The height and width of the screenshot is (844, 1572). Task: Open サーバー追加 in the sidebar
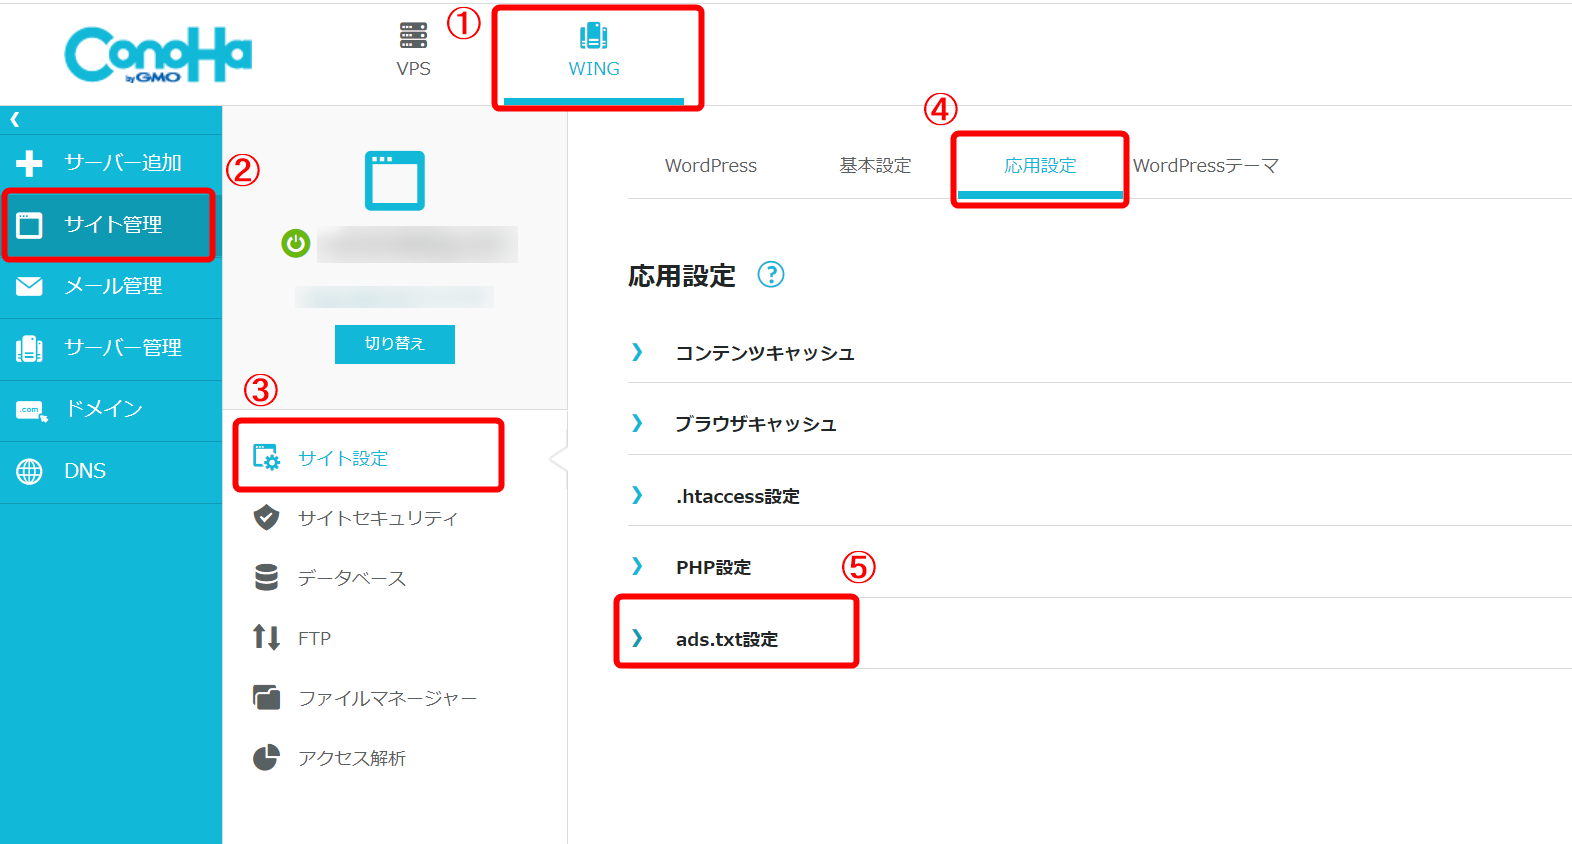coord(111,163)
